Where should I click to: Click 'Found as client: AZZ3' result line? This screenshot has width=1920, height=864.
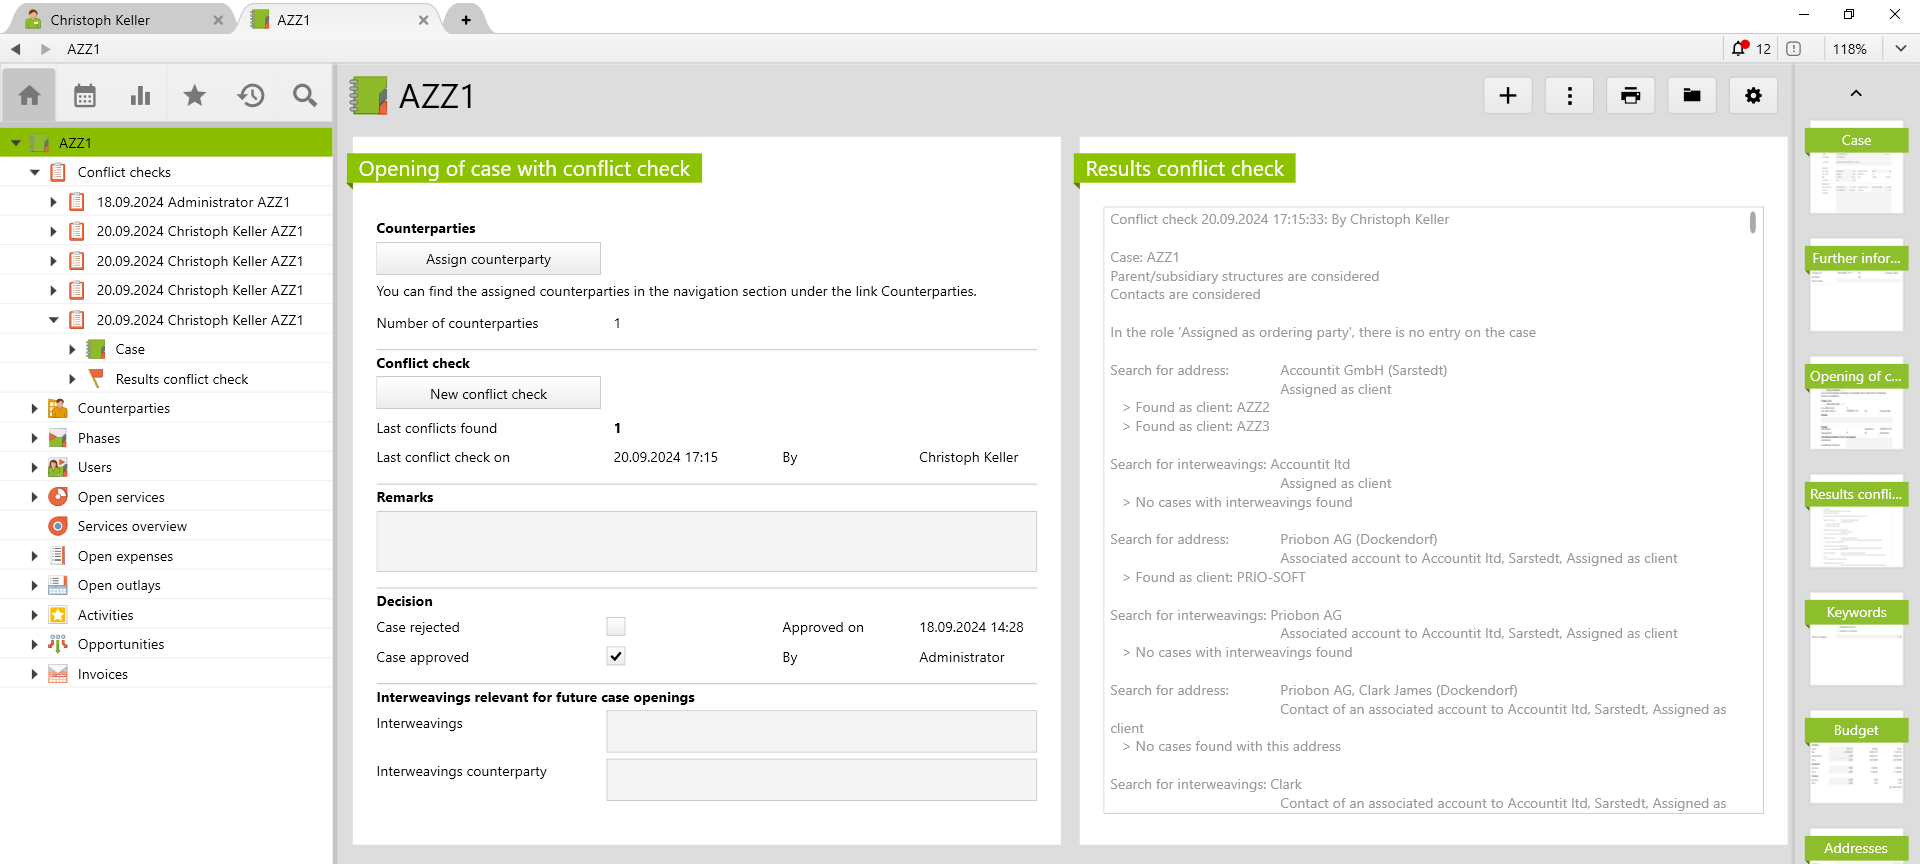[1202, 426]
